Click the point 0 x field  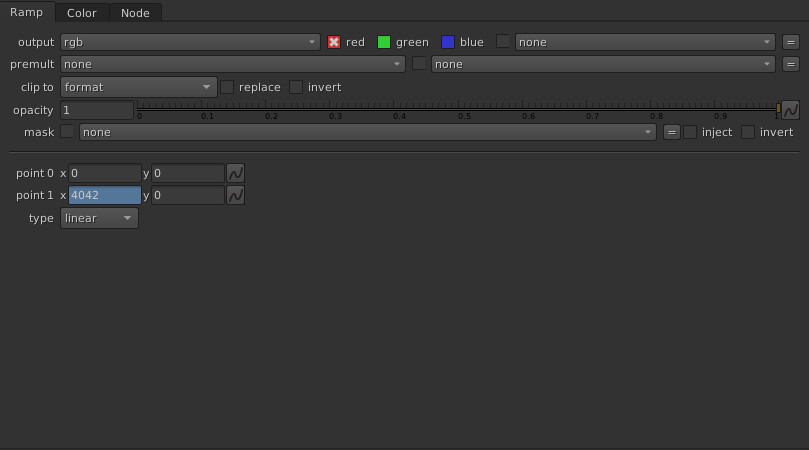[105, 173]
